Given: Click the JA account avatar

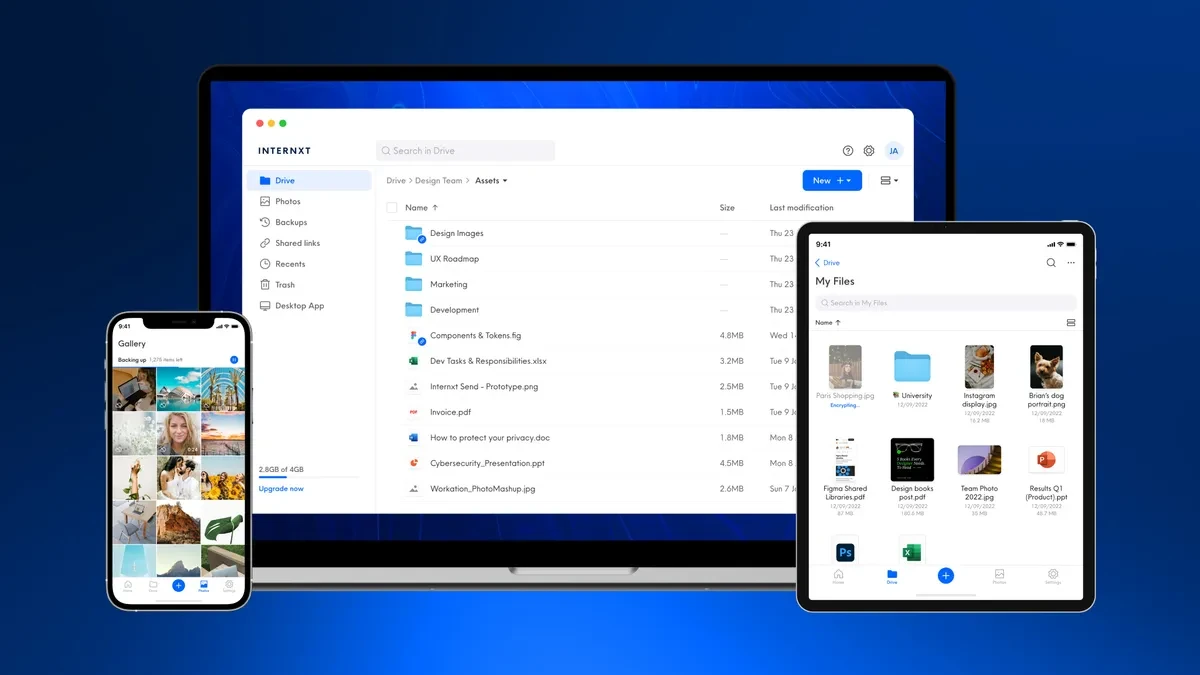Looking at the screenshot, I should coord(894,151).
